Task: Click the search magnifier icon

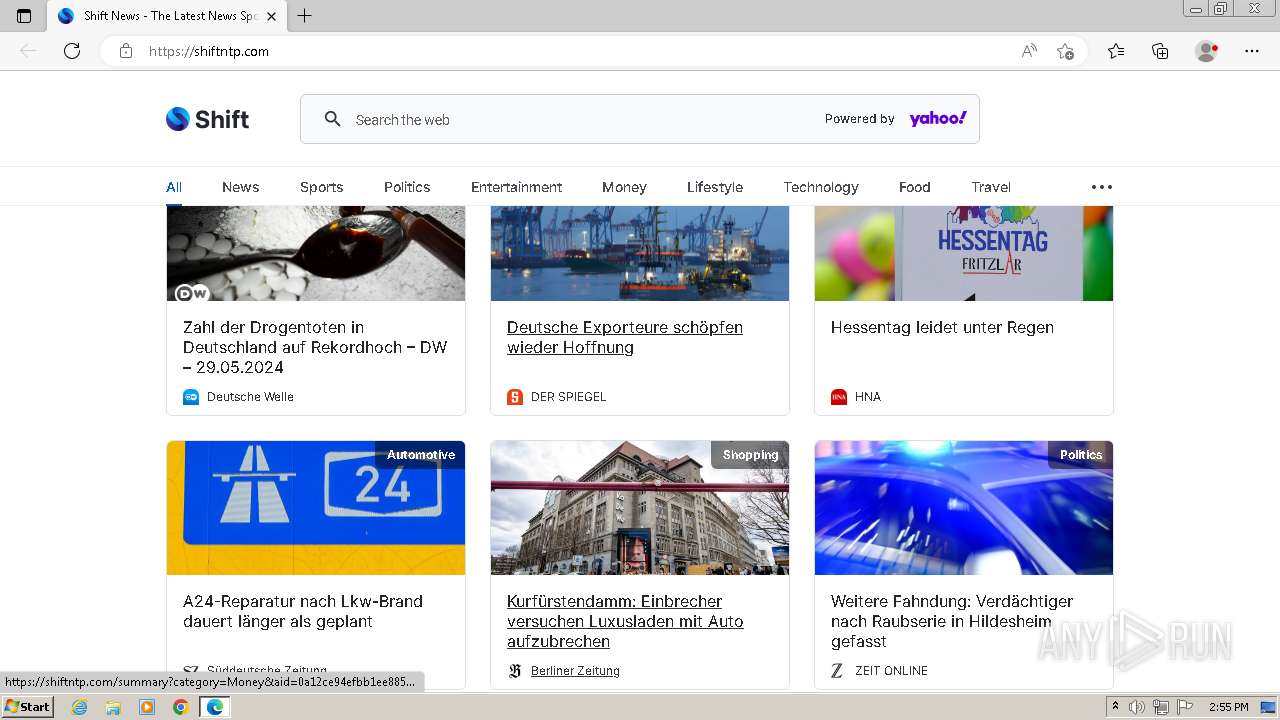Action: [333, 119]
